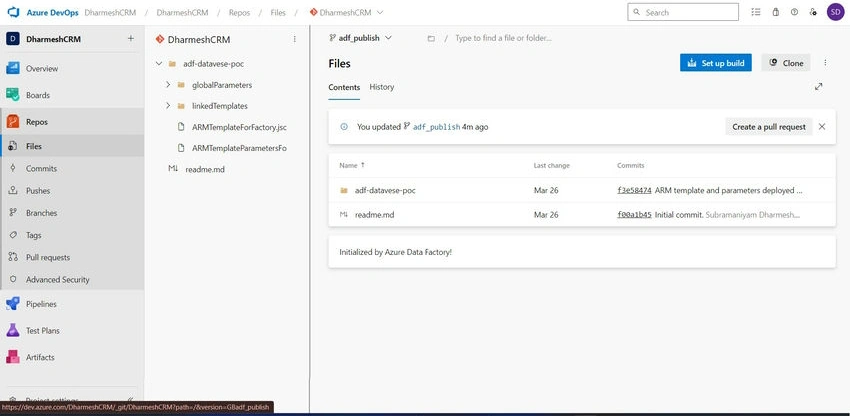Select ARMTemplateParametersFo file in tree
This screenshot has height=416, width=850.
[x=239, y=148]
